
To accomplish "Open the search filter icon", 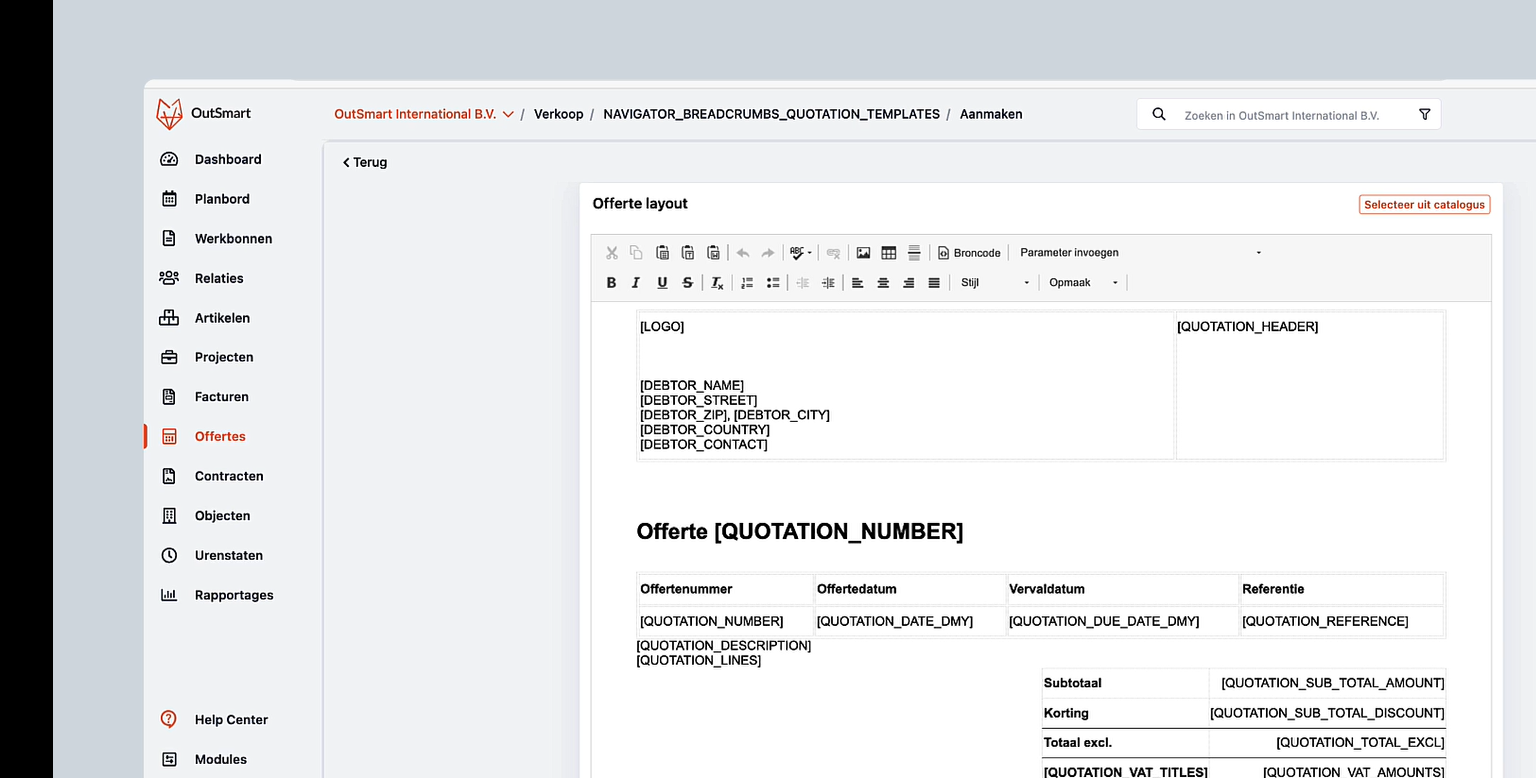I will click(1424, 114).
